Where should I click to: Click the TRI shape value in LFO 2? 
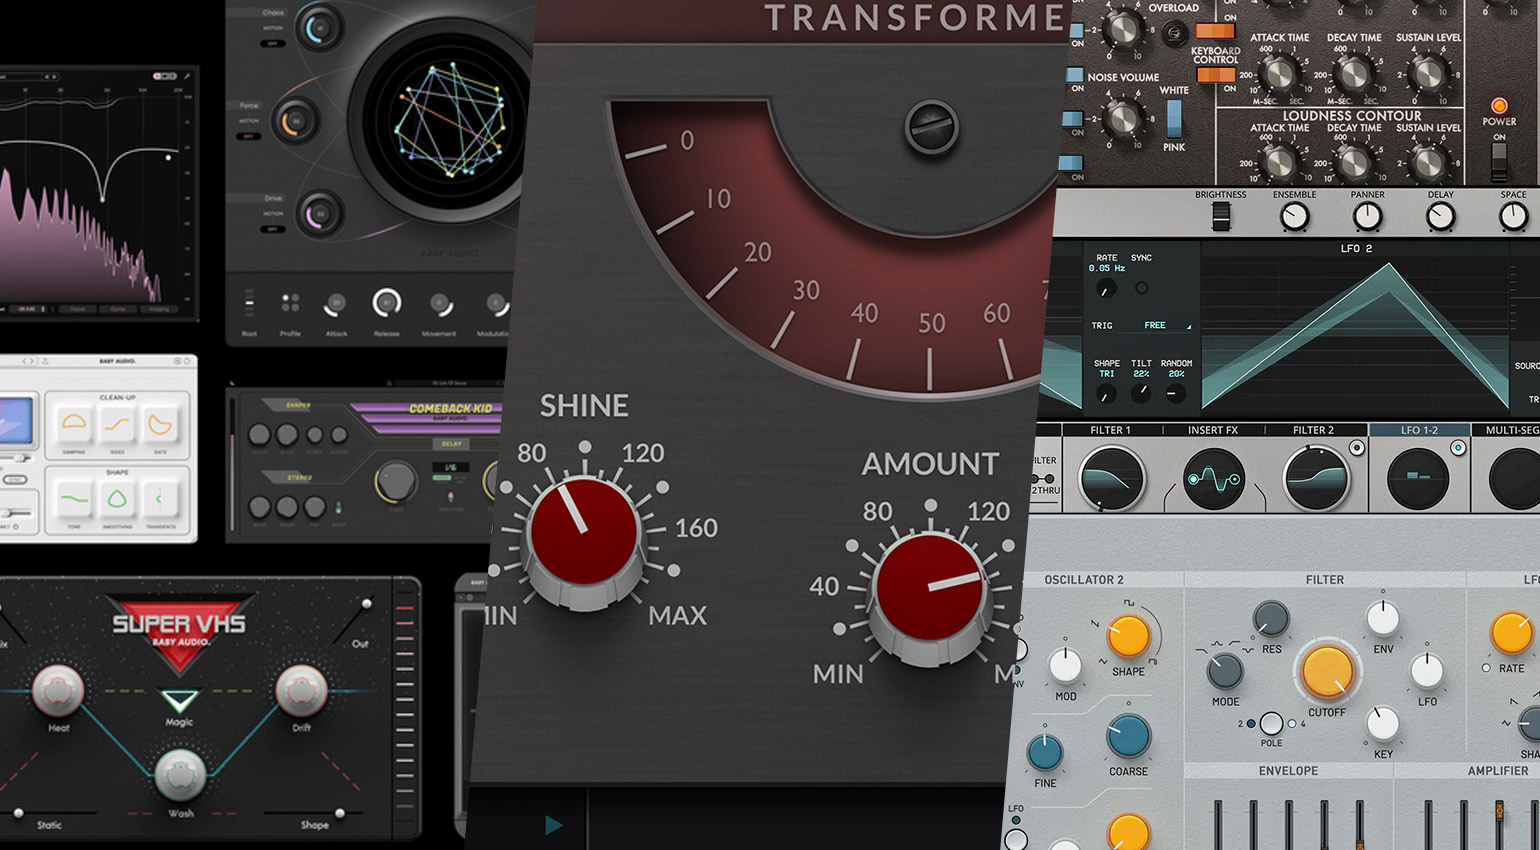point(1106,374)
